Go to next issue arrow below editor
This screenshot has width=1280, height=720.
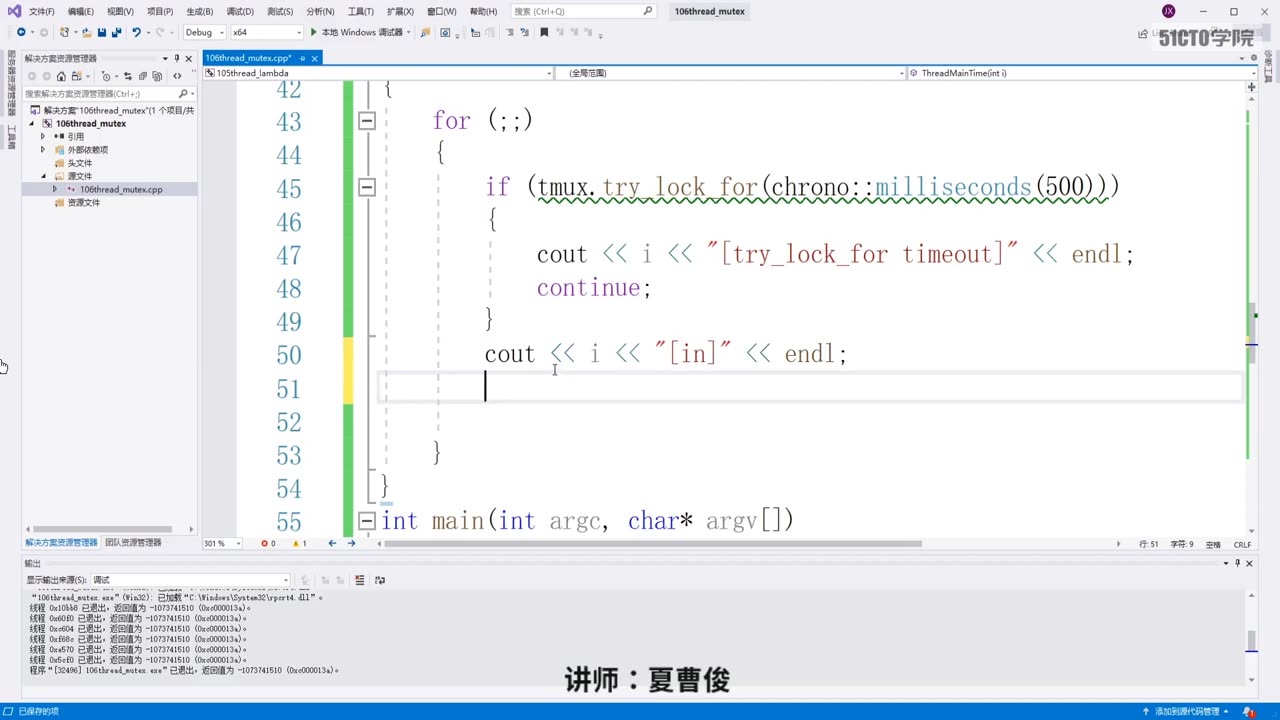pos(351,544)
